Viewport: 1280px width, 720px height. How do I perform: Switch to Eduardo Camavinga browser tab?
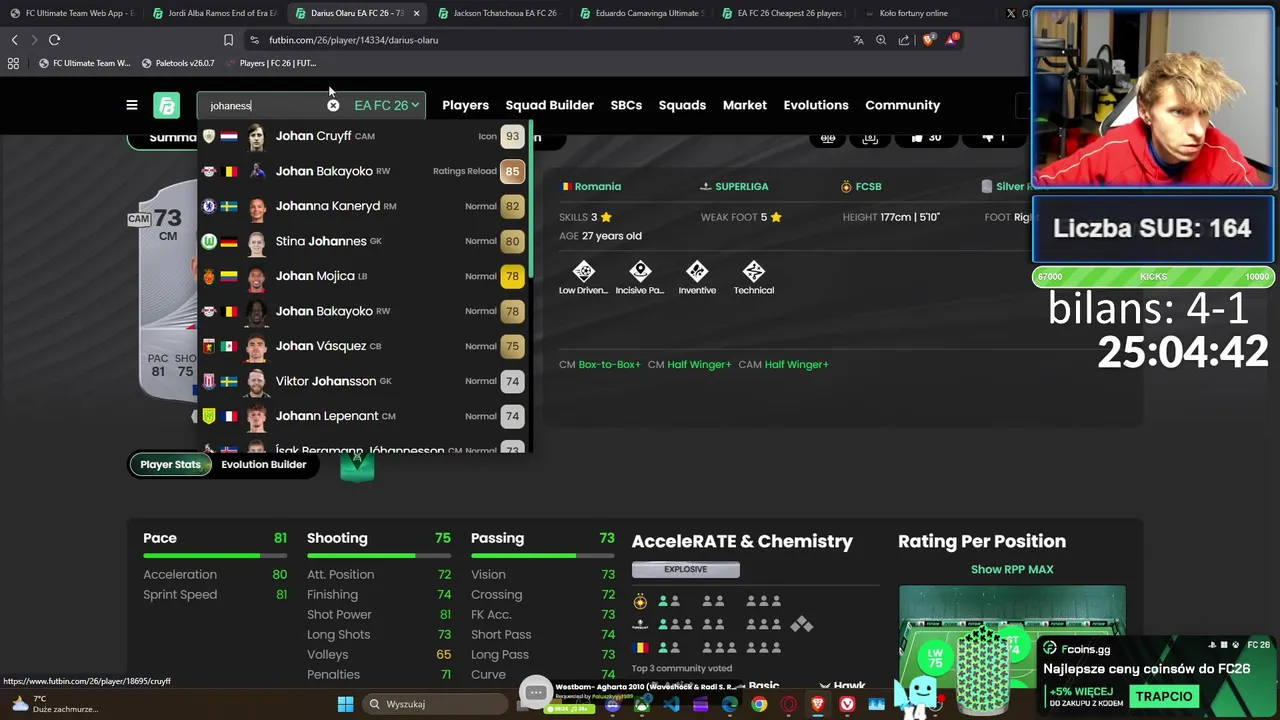[642, 13]
